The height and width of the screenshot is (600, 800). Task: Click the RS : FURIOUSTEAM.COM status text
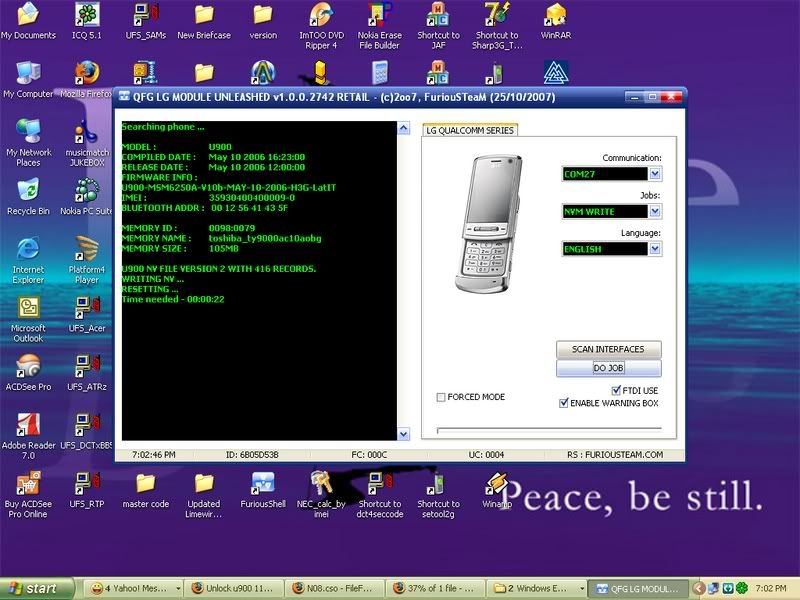coord(615,455)
